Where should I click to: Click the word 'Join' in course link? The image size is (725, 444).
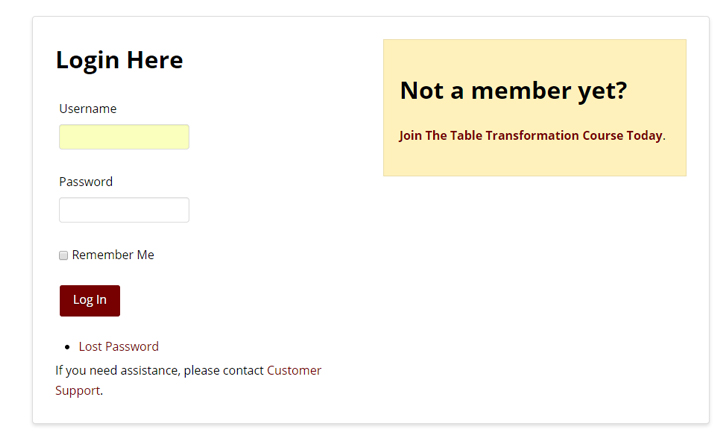[x=410, y=136]
